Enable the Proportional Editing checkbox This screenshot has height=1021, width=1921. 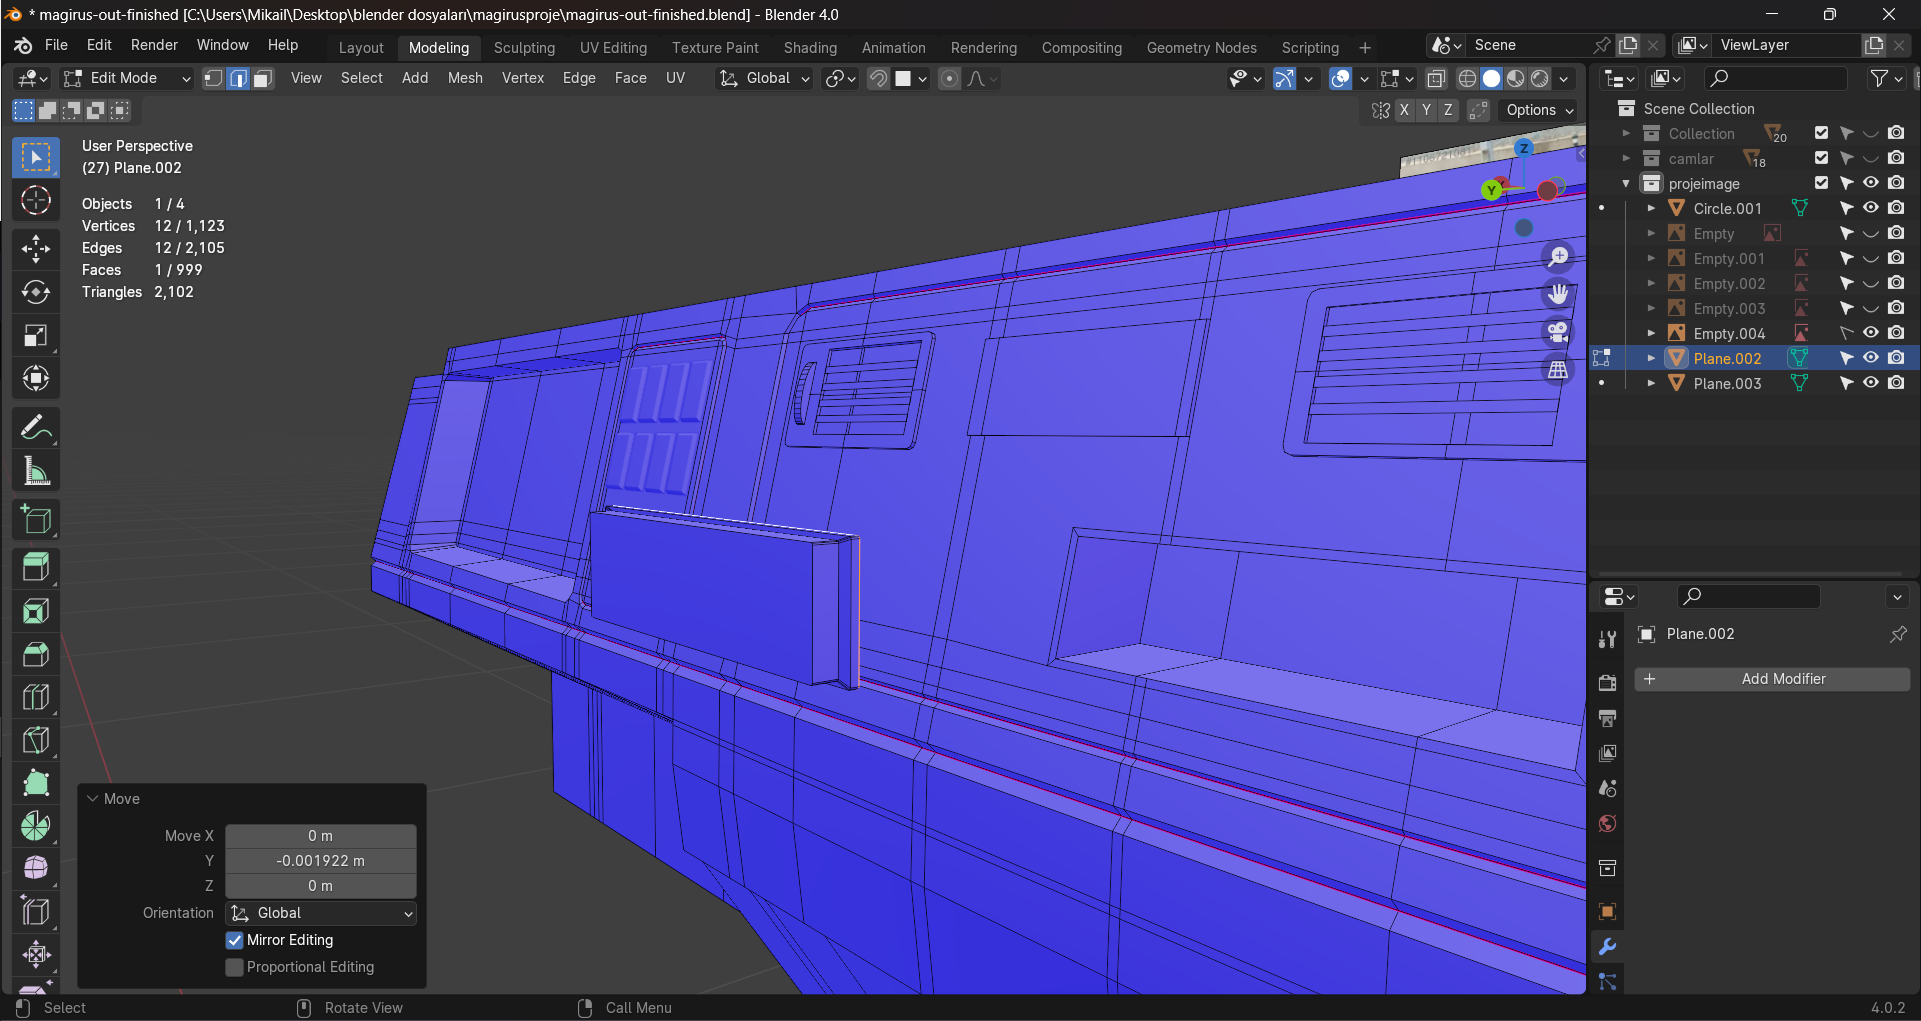(x=235, y=967)
